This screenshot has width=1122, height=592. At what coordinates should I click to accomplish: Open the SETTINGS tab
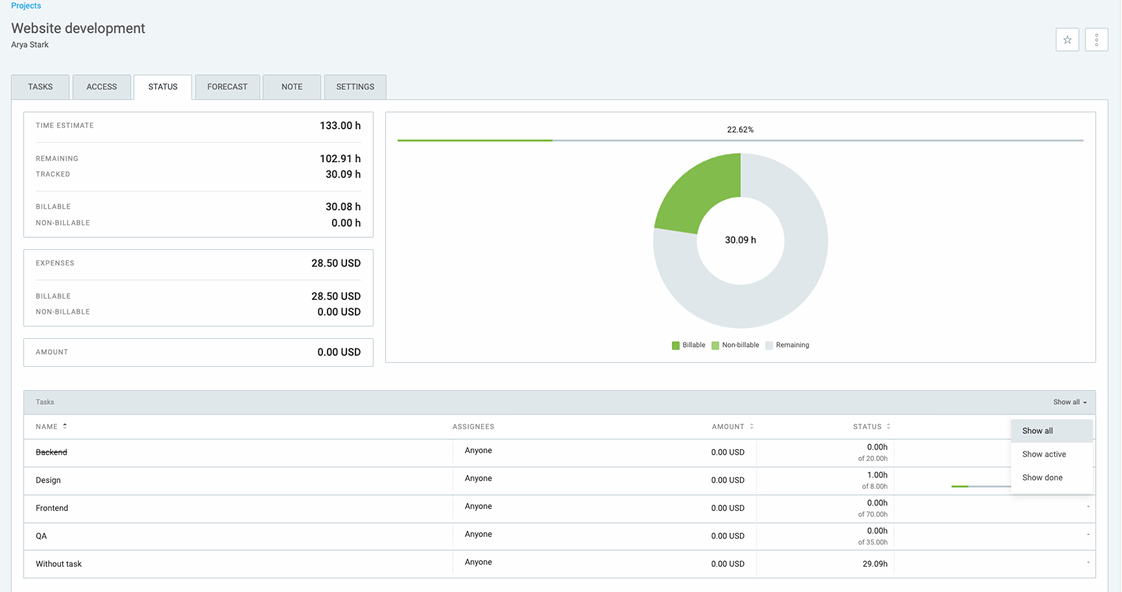[355, 87]
